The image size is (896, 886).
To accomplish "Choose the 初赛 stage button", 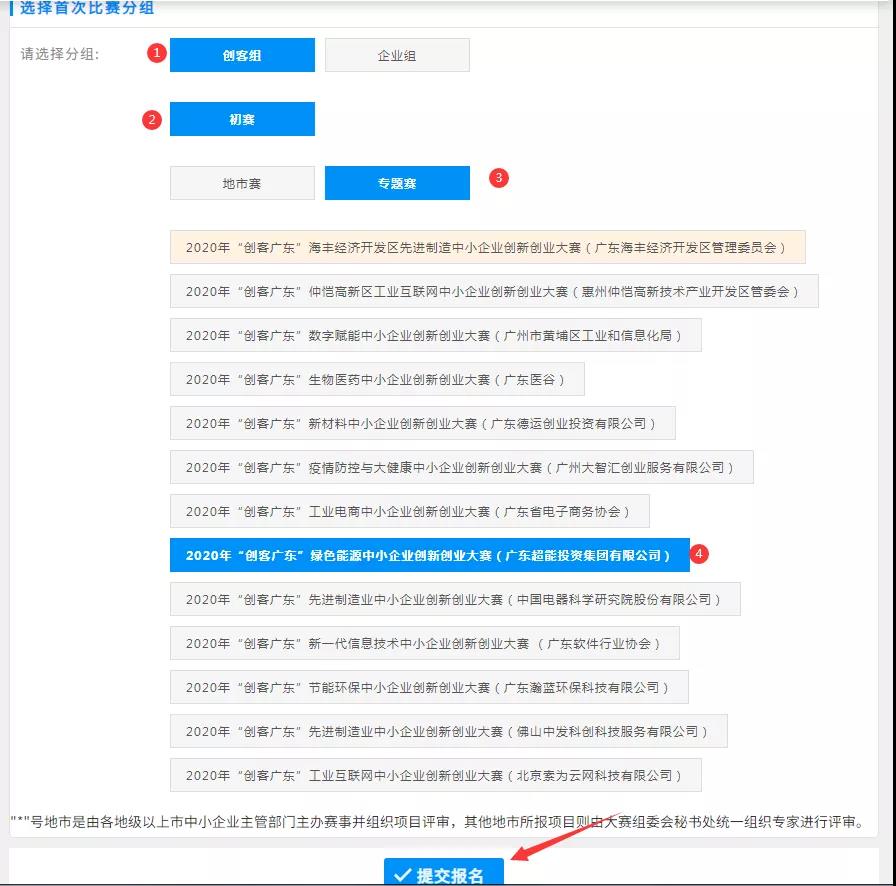I will click(242, 119).
